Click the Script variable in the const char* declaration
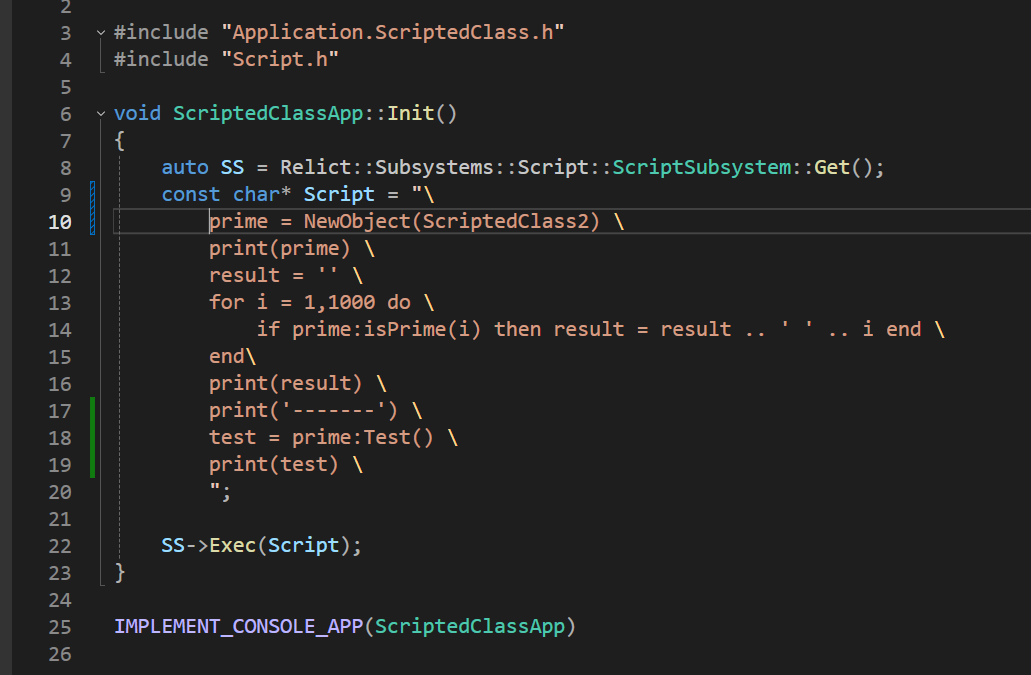The image size is (1031, 675). pyautogui.click(x=339, y=194)
